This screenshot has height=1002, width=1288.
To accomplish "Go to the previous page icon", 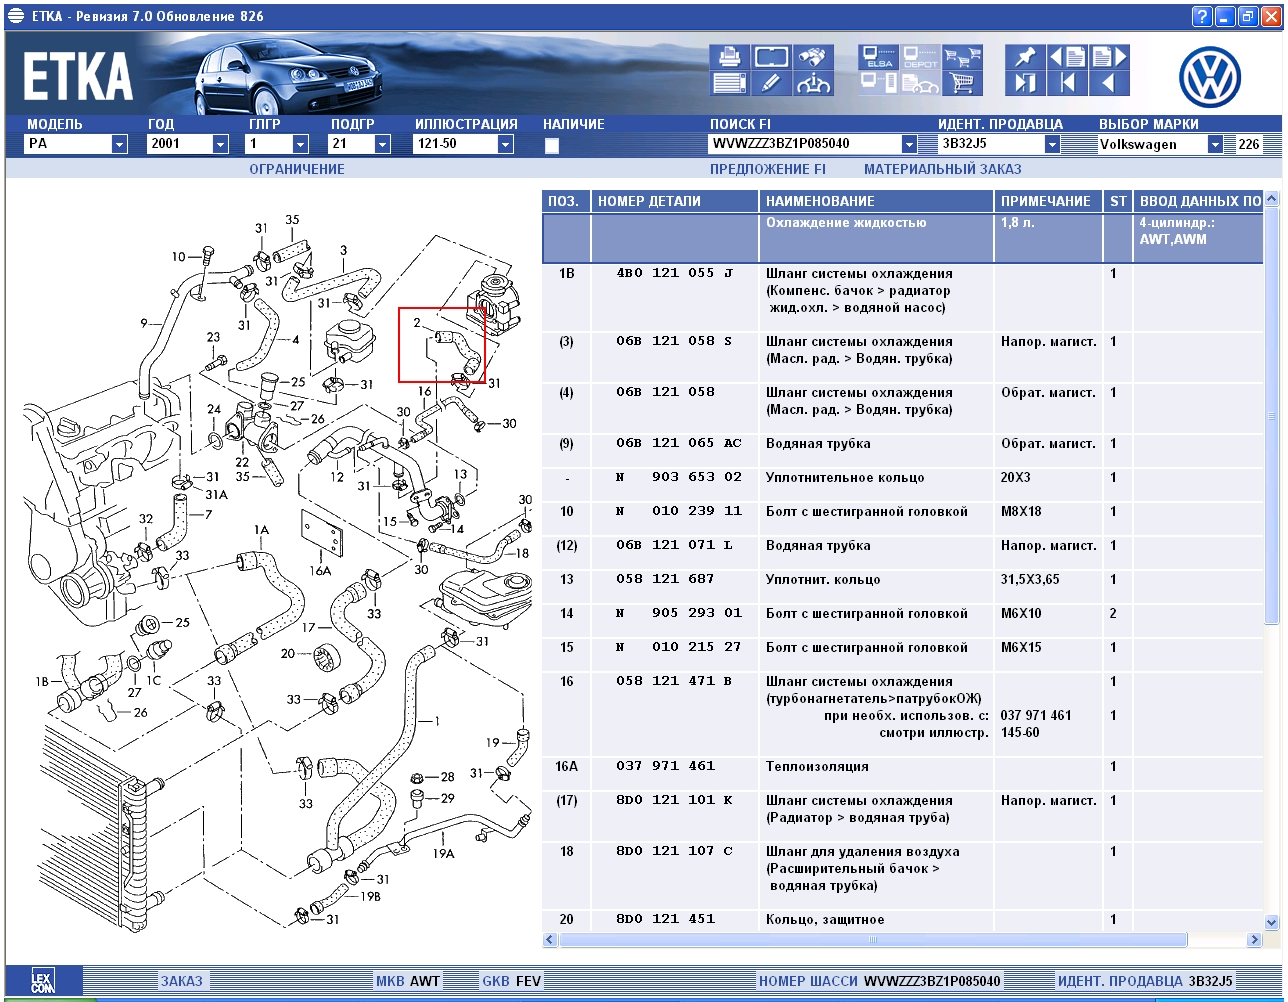I will [1067, 57].
